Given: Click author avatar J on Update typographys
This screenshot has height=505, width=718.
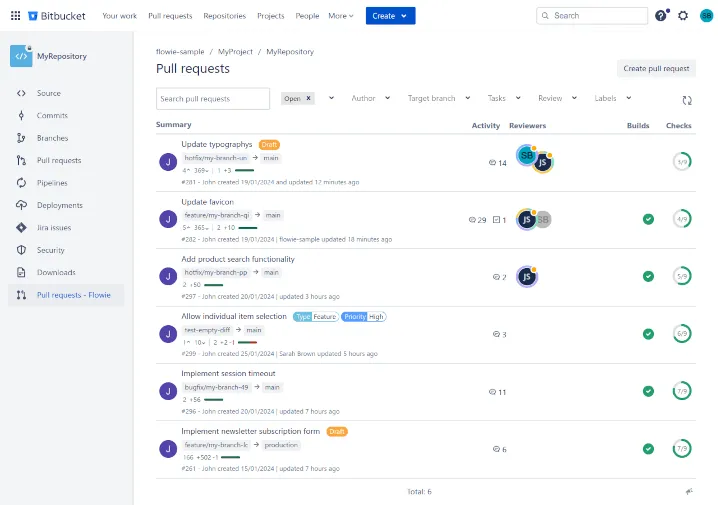Looking at the screenshot, I should click(x=168, y=162).
